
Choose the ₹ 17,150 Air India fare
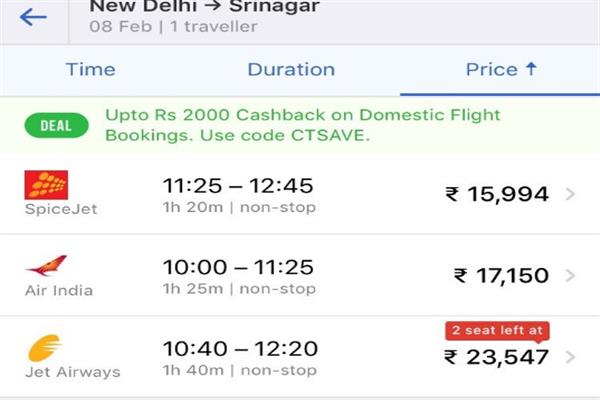pos(501,276)
